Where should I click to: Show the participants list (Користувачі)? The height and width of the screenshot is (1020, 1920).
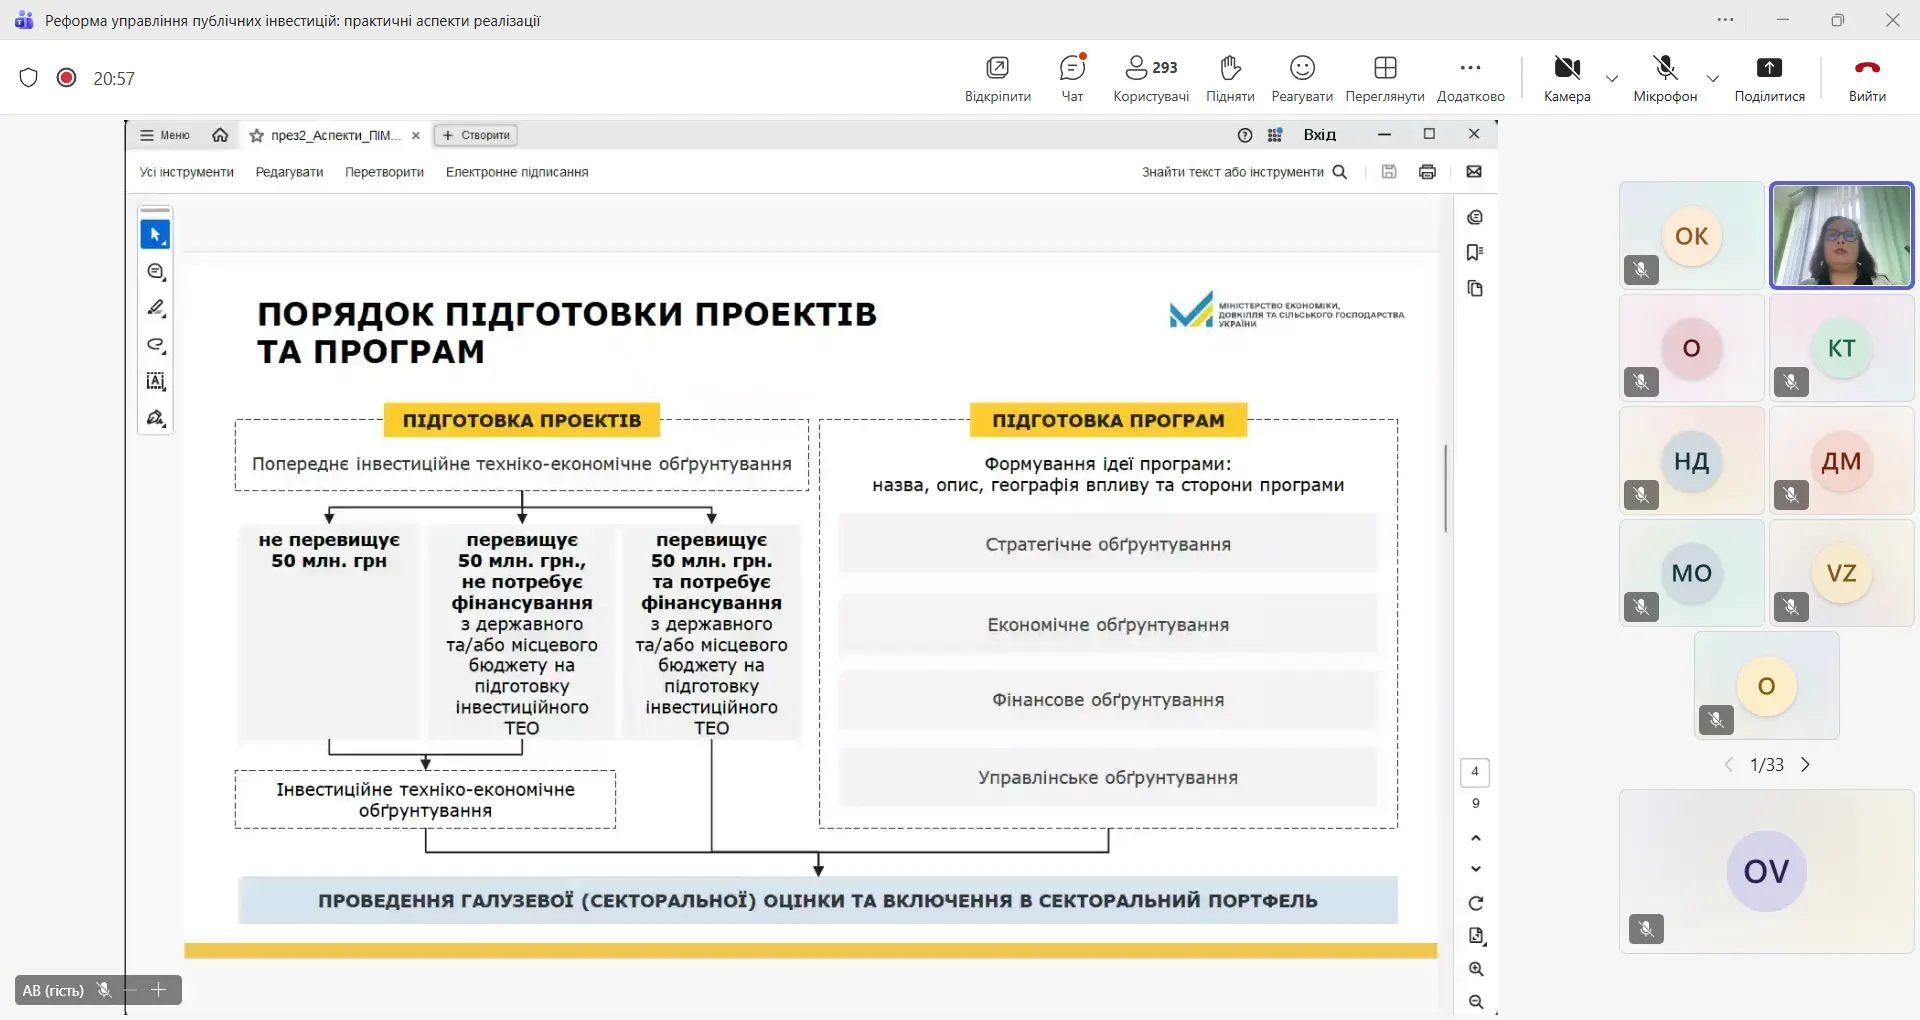[1150, 78]
